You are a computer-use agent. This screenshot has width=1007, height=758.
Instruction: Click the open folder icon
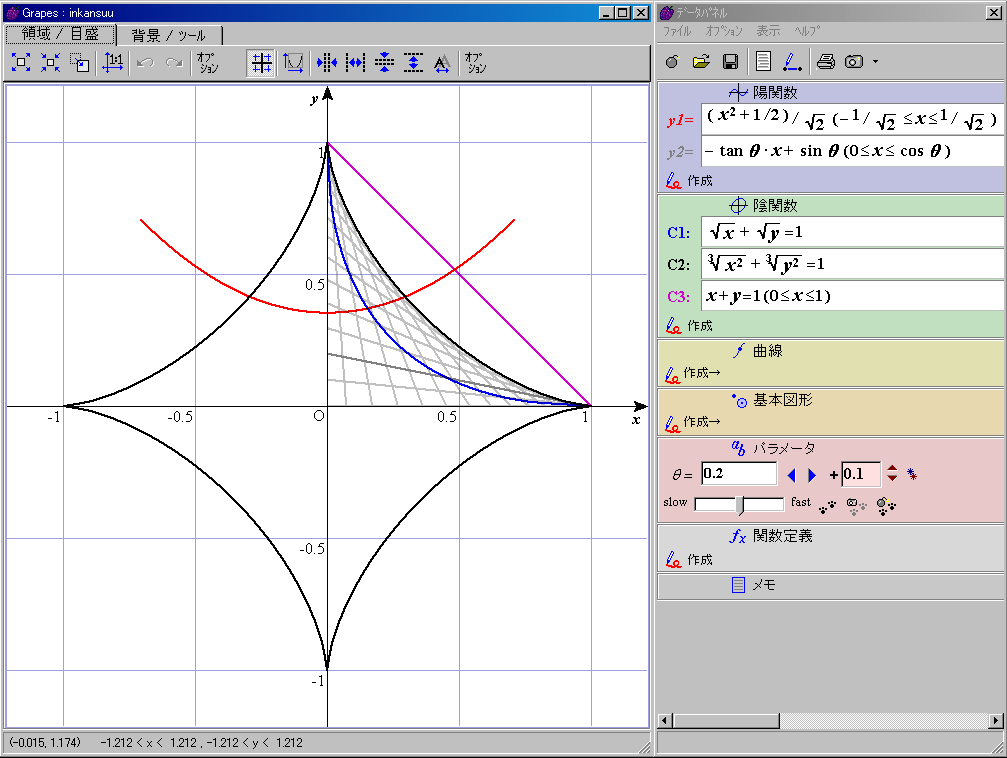click(x=701, y=62)
